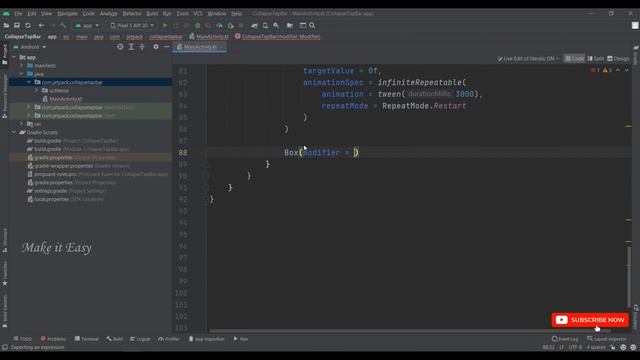Open the Navigate menu
640x360 pixels.
[67, 13]
